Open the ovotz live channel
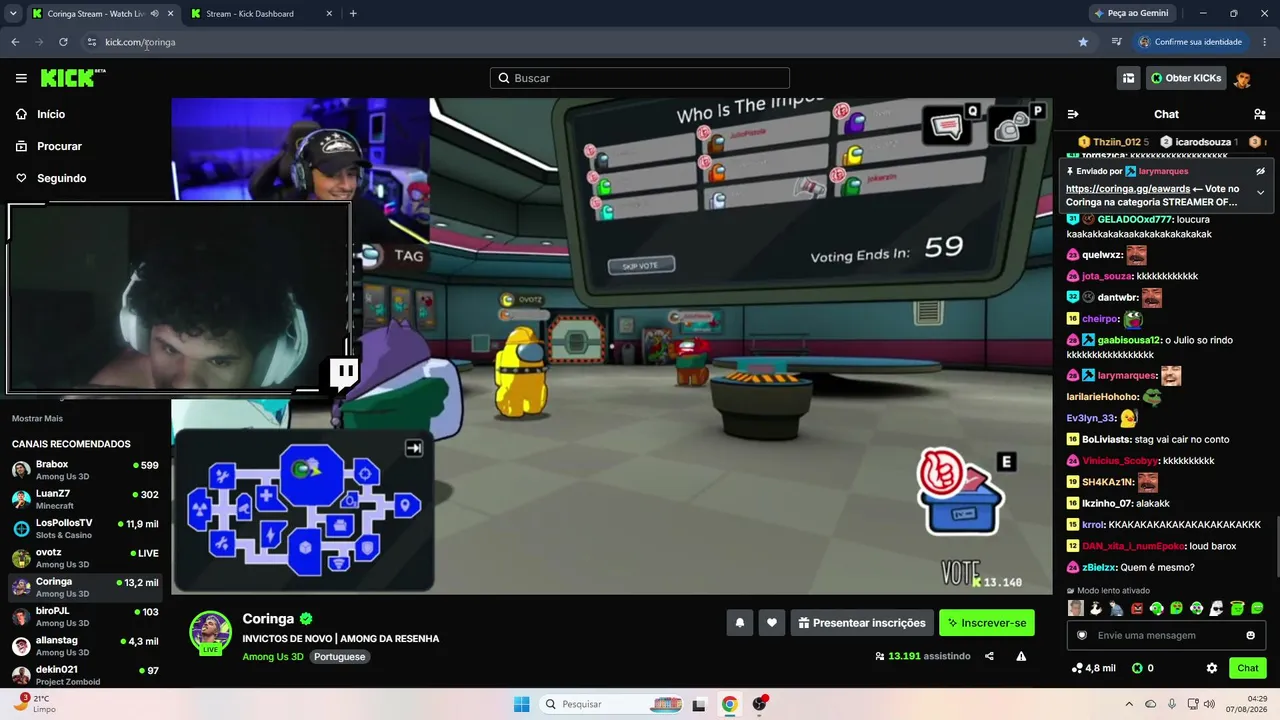Viewport: 1280px width, 720px height. tap(85, 557)
